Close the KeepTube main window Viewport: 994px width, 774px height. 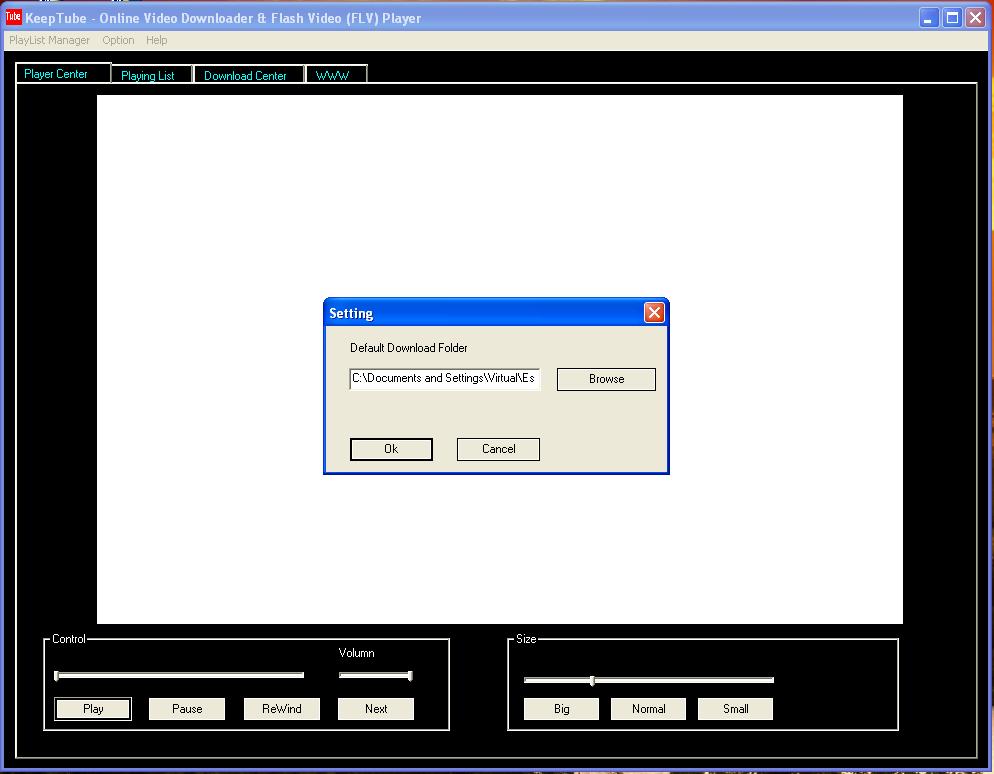point(976,18)
